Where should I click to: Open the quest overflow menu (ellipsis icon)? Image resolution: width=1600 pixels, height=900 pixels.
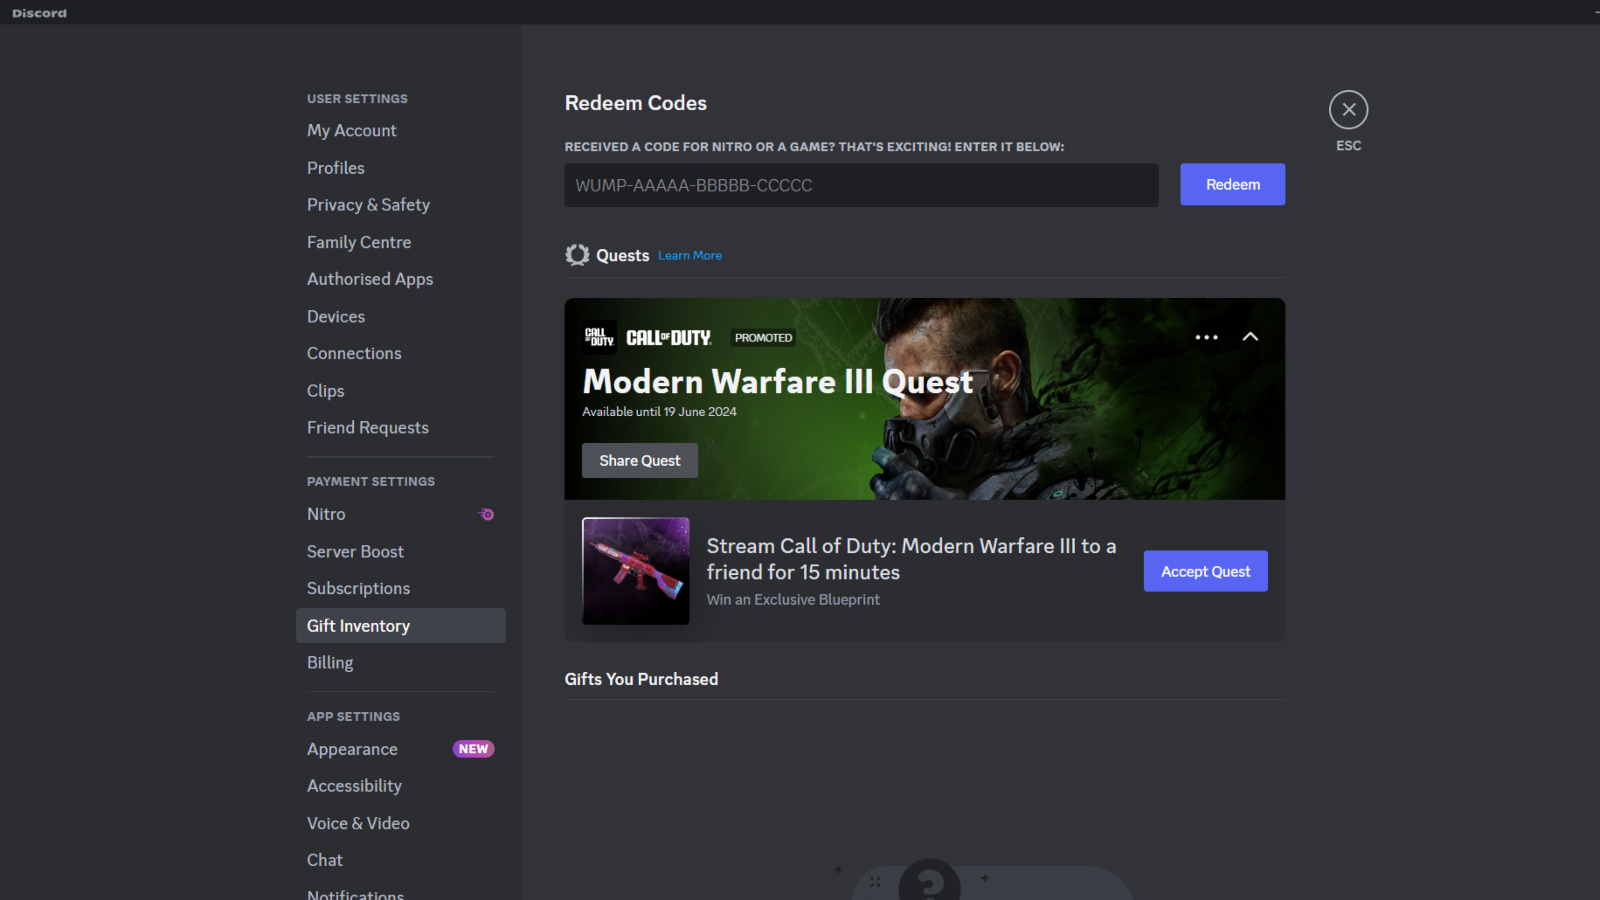[1207, 337]
